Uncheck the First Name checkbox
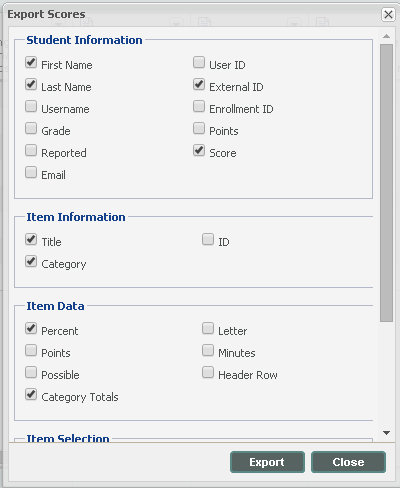The width and height of the screenshot is (400, 488). (31, 62)
